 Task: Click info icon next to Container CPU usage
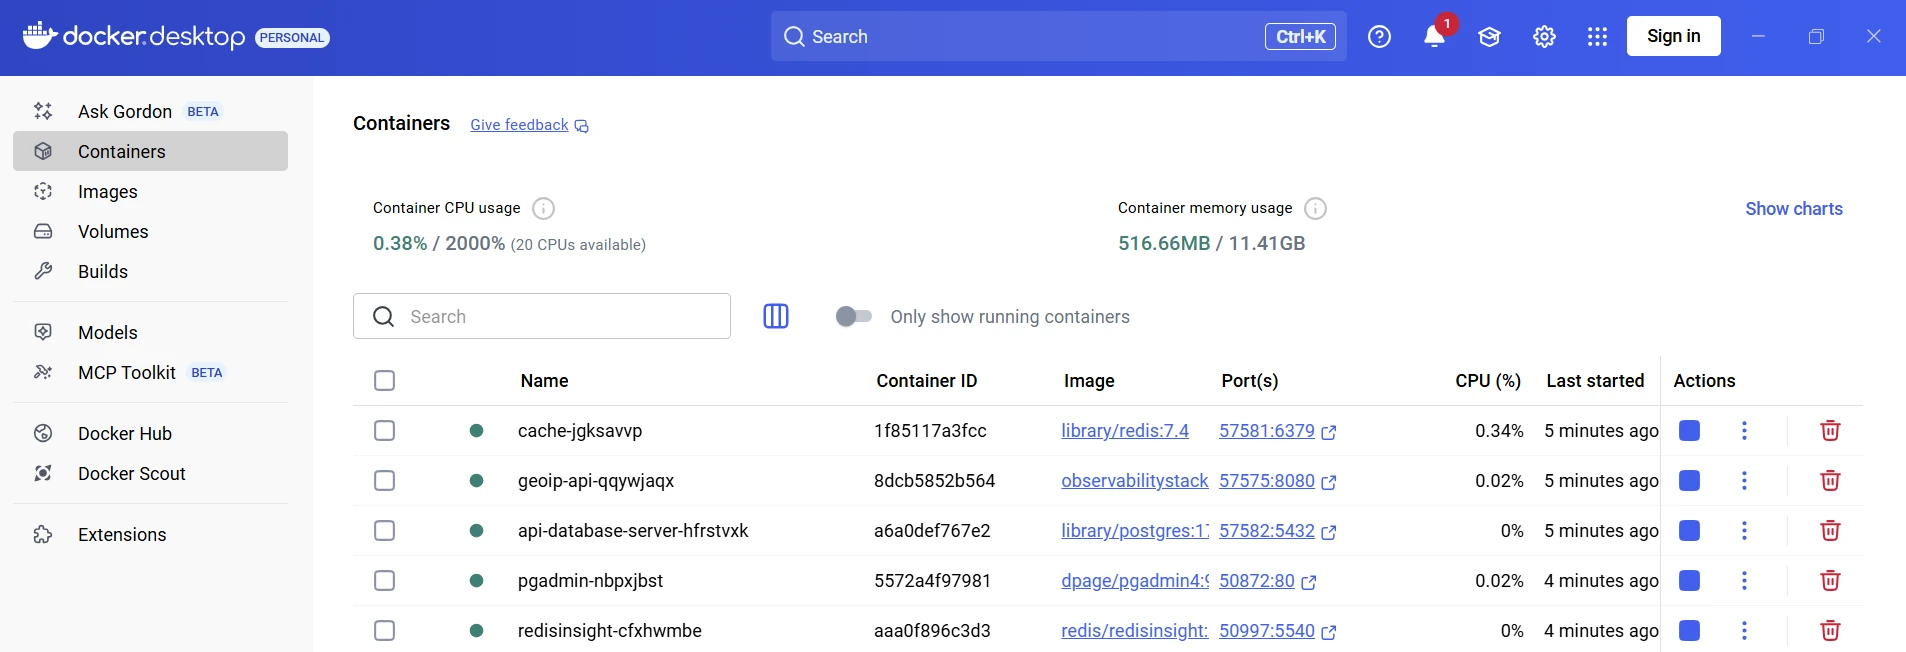point(543,208)
